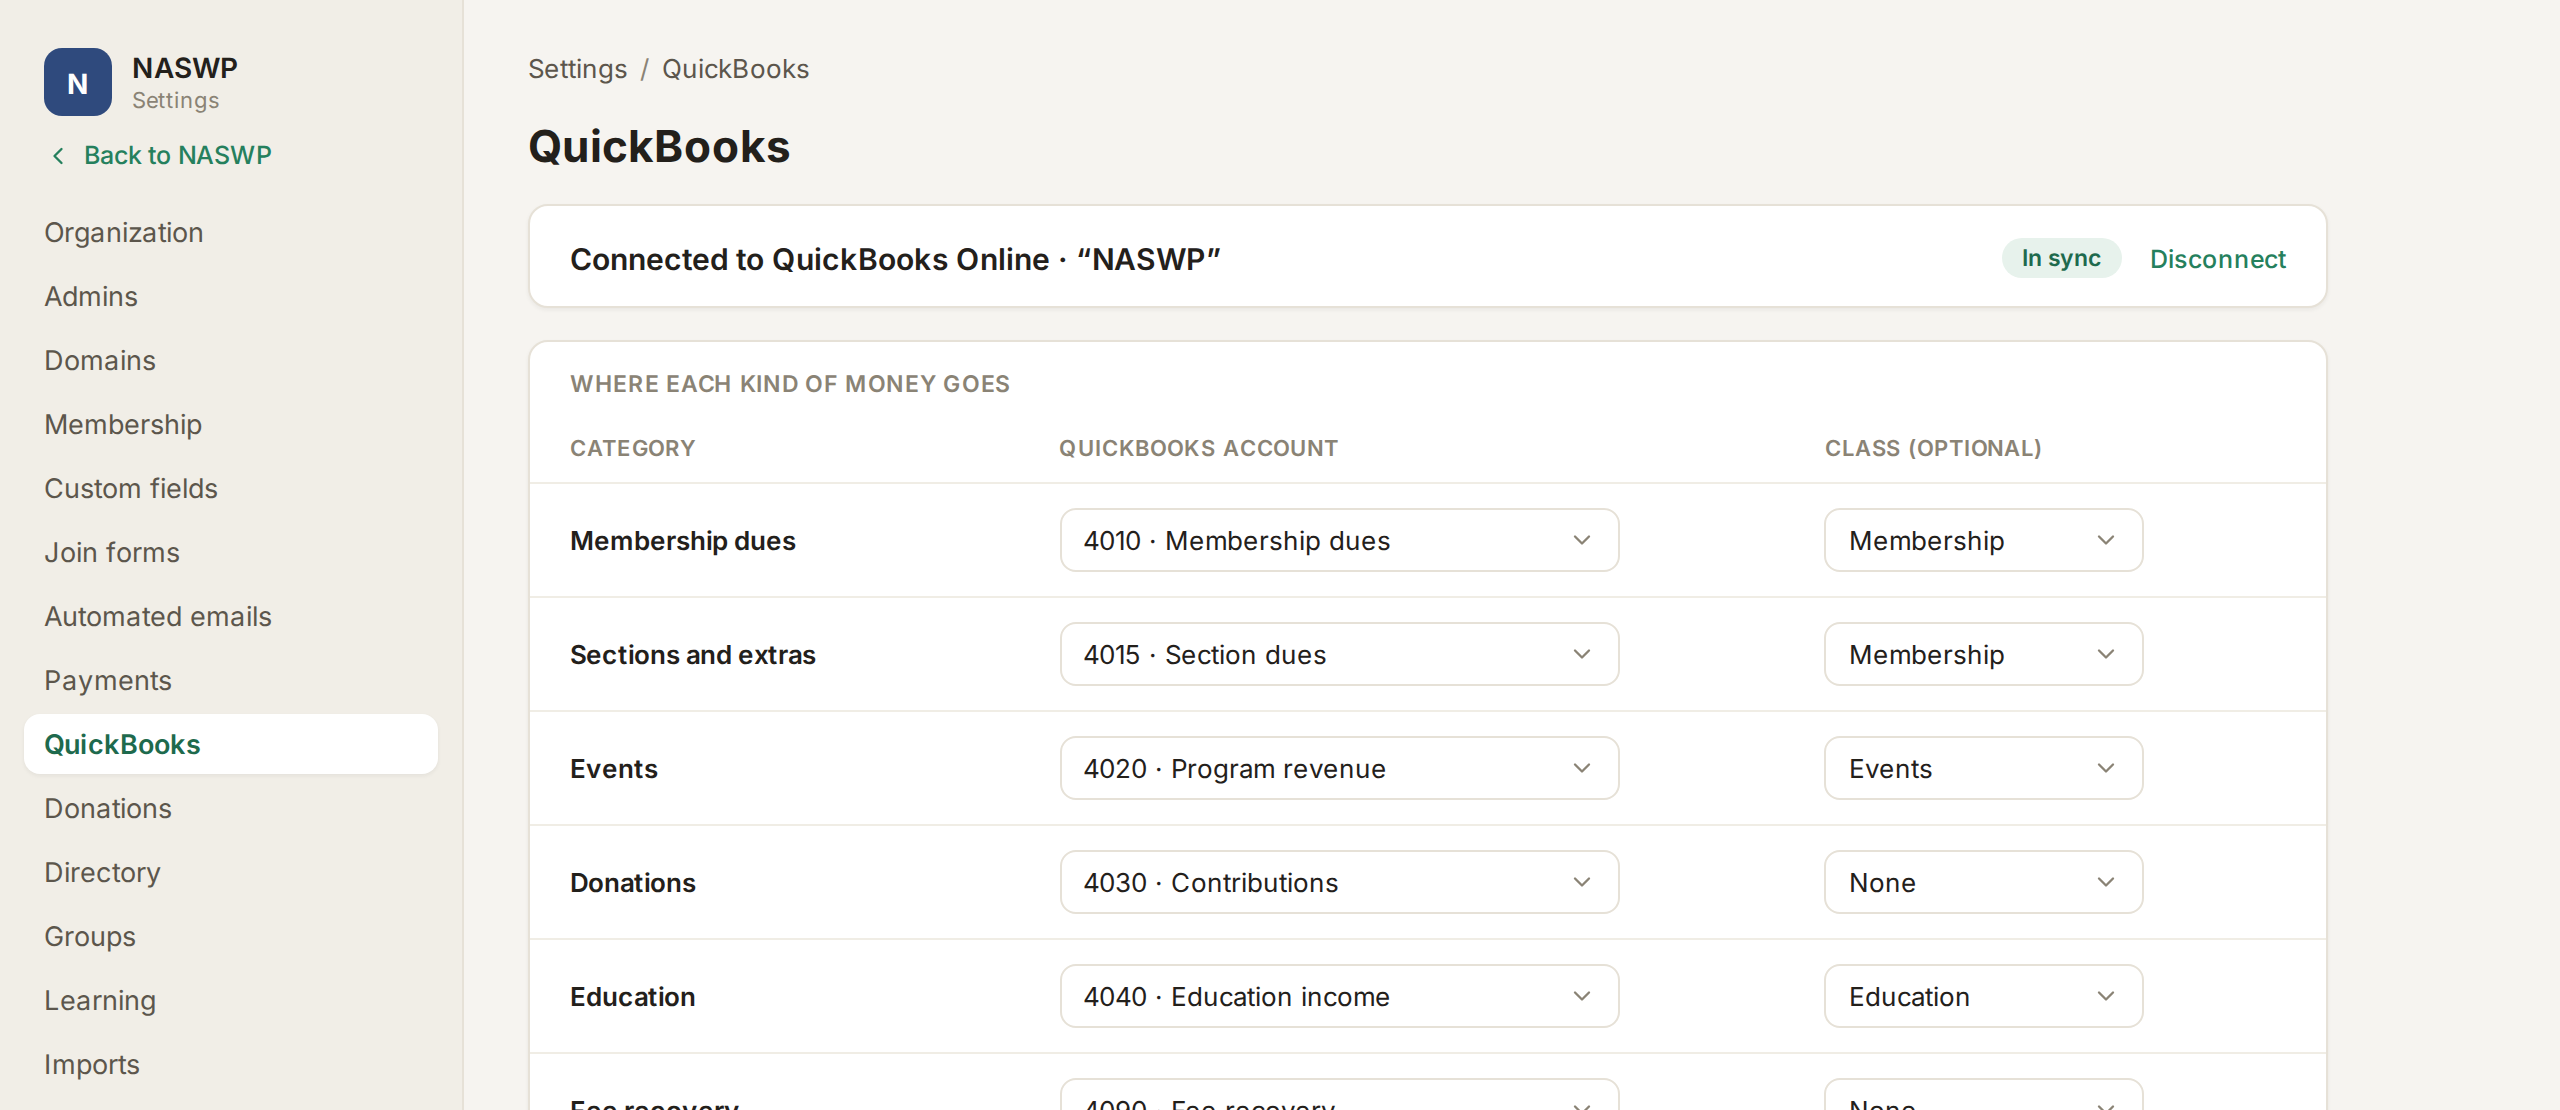The height and width of the screenshot is (1110, 2560).
Task: Open Donations settings in sidebar
Action: pos(231,808)
